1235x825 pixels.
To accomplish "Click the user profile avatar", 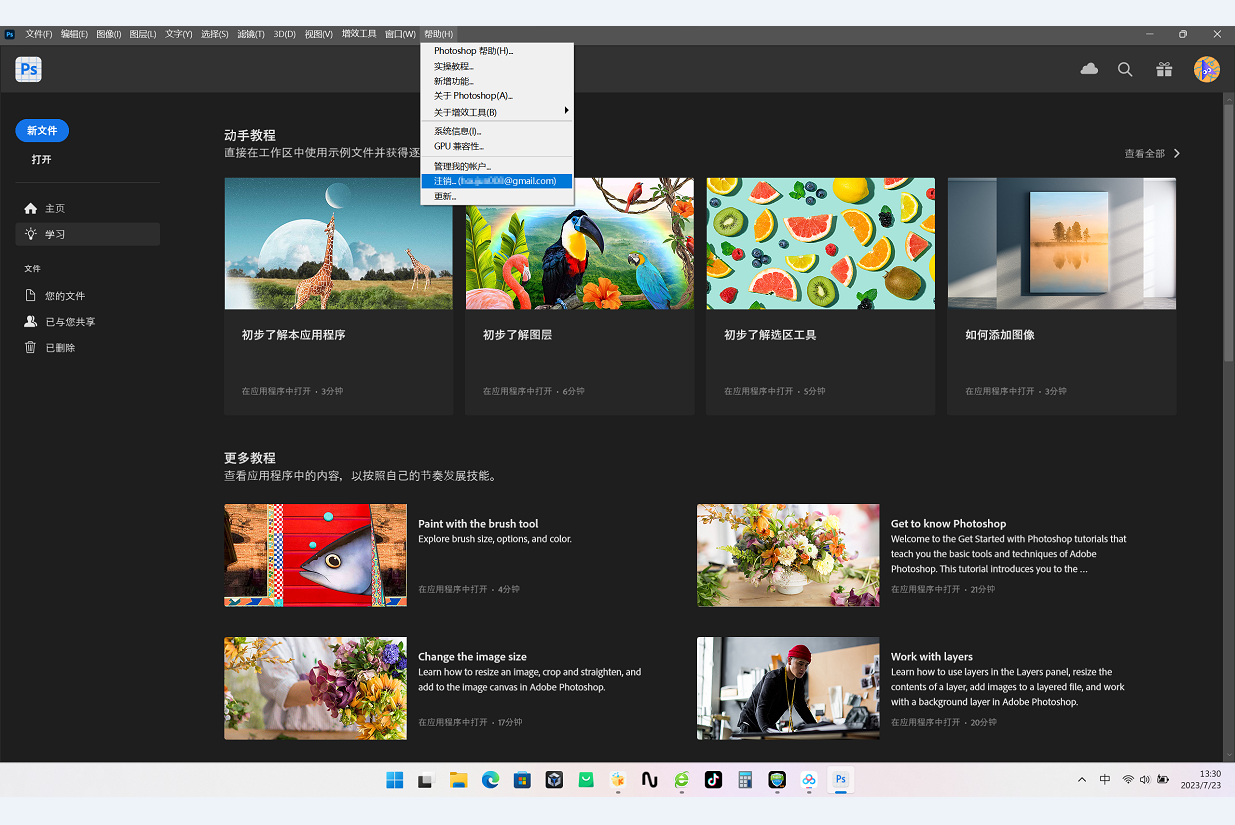I will coord(1206,69).
